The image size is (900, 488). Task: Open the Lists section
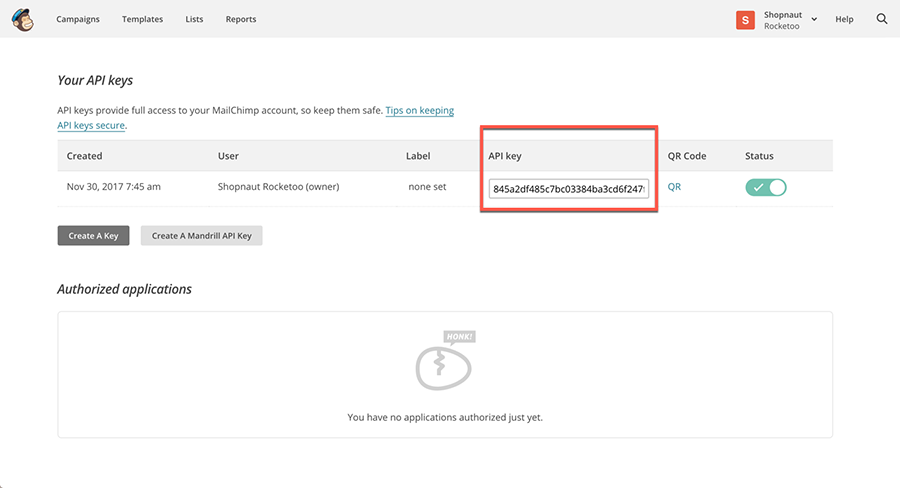[194, 19]
